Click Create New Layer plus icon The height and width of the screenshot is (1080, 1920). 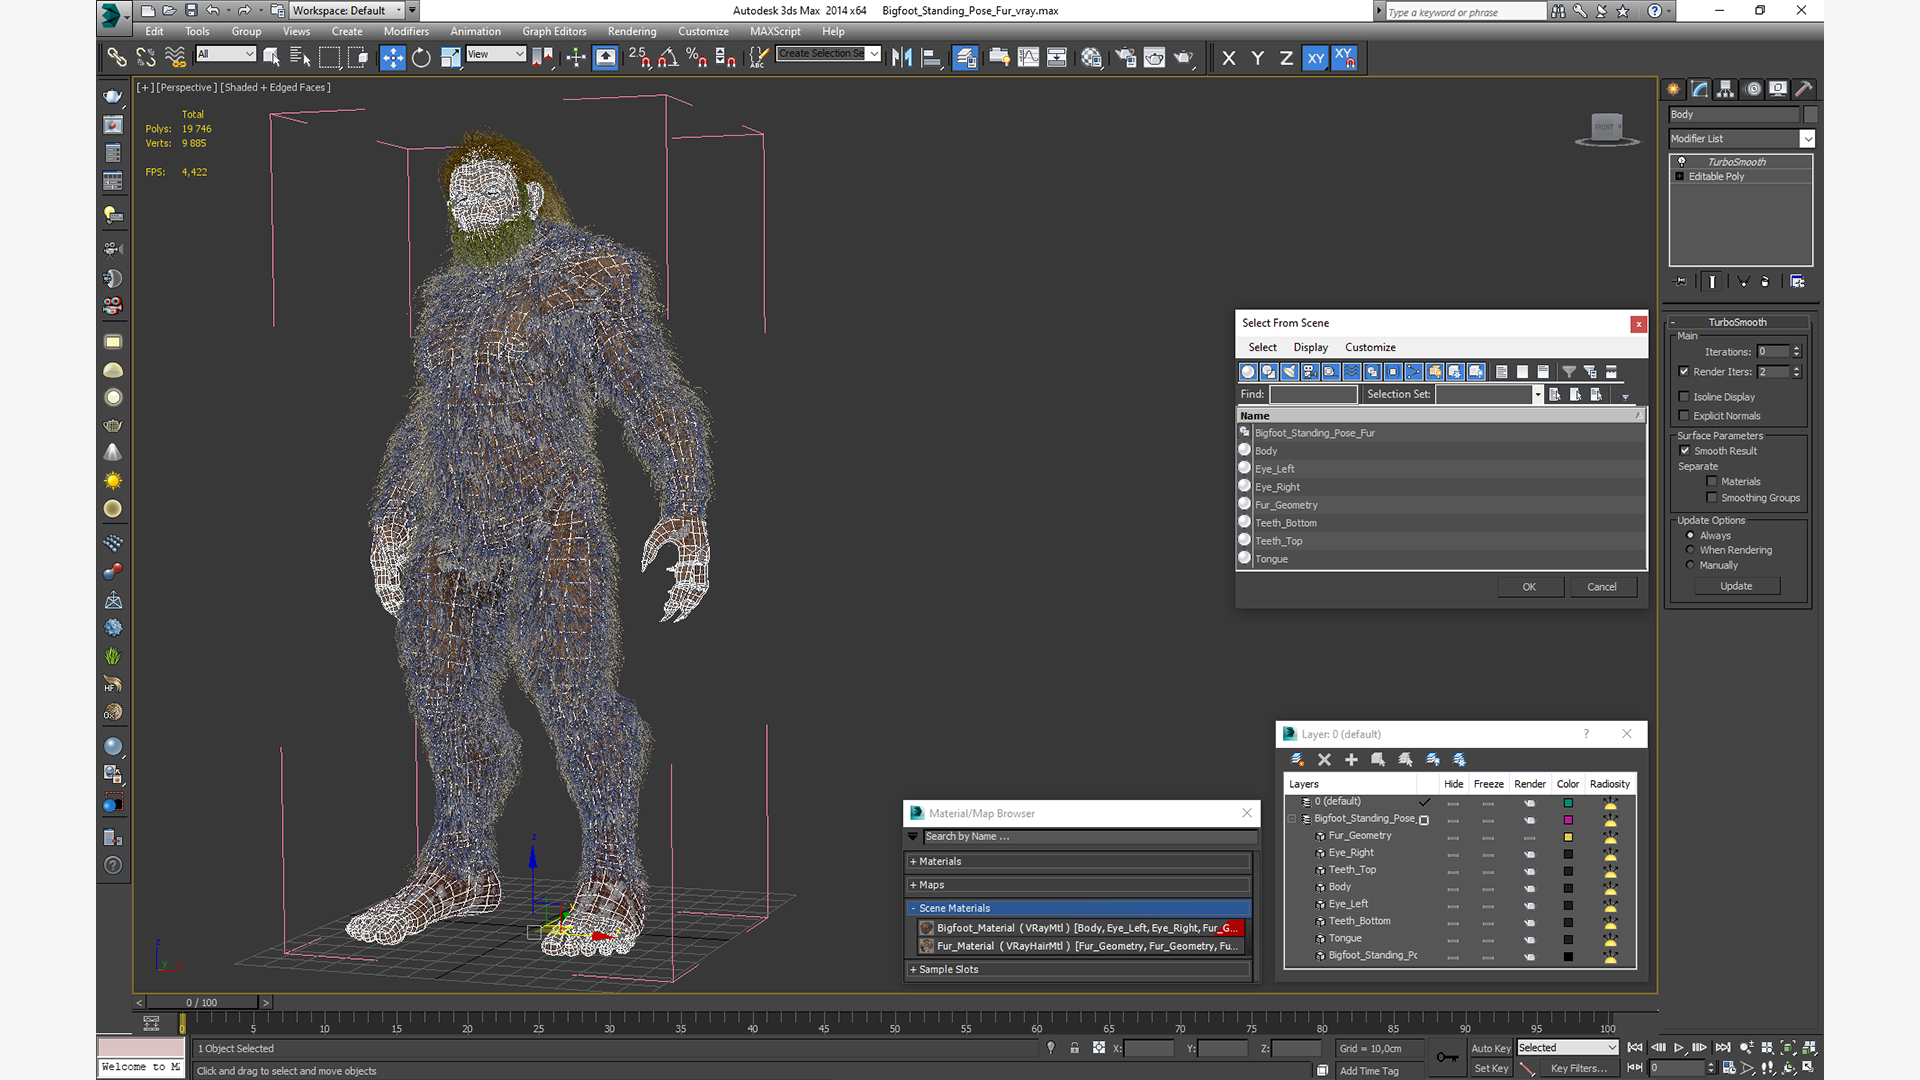tap(1351, 760)
